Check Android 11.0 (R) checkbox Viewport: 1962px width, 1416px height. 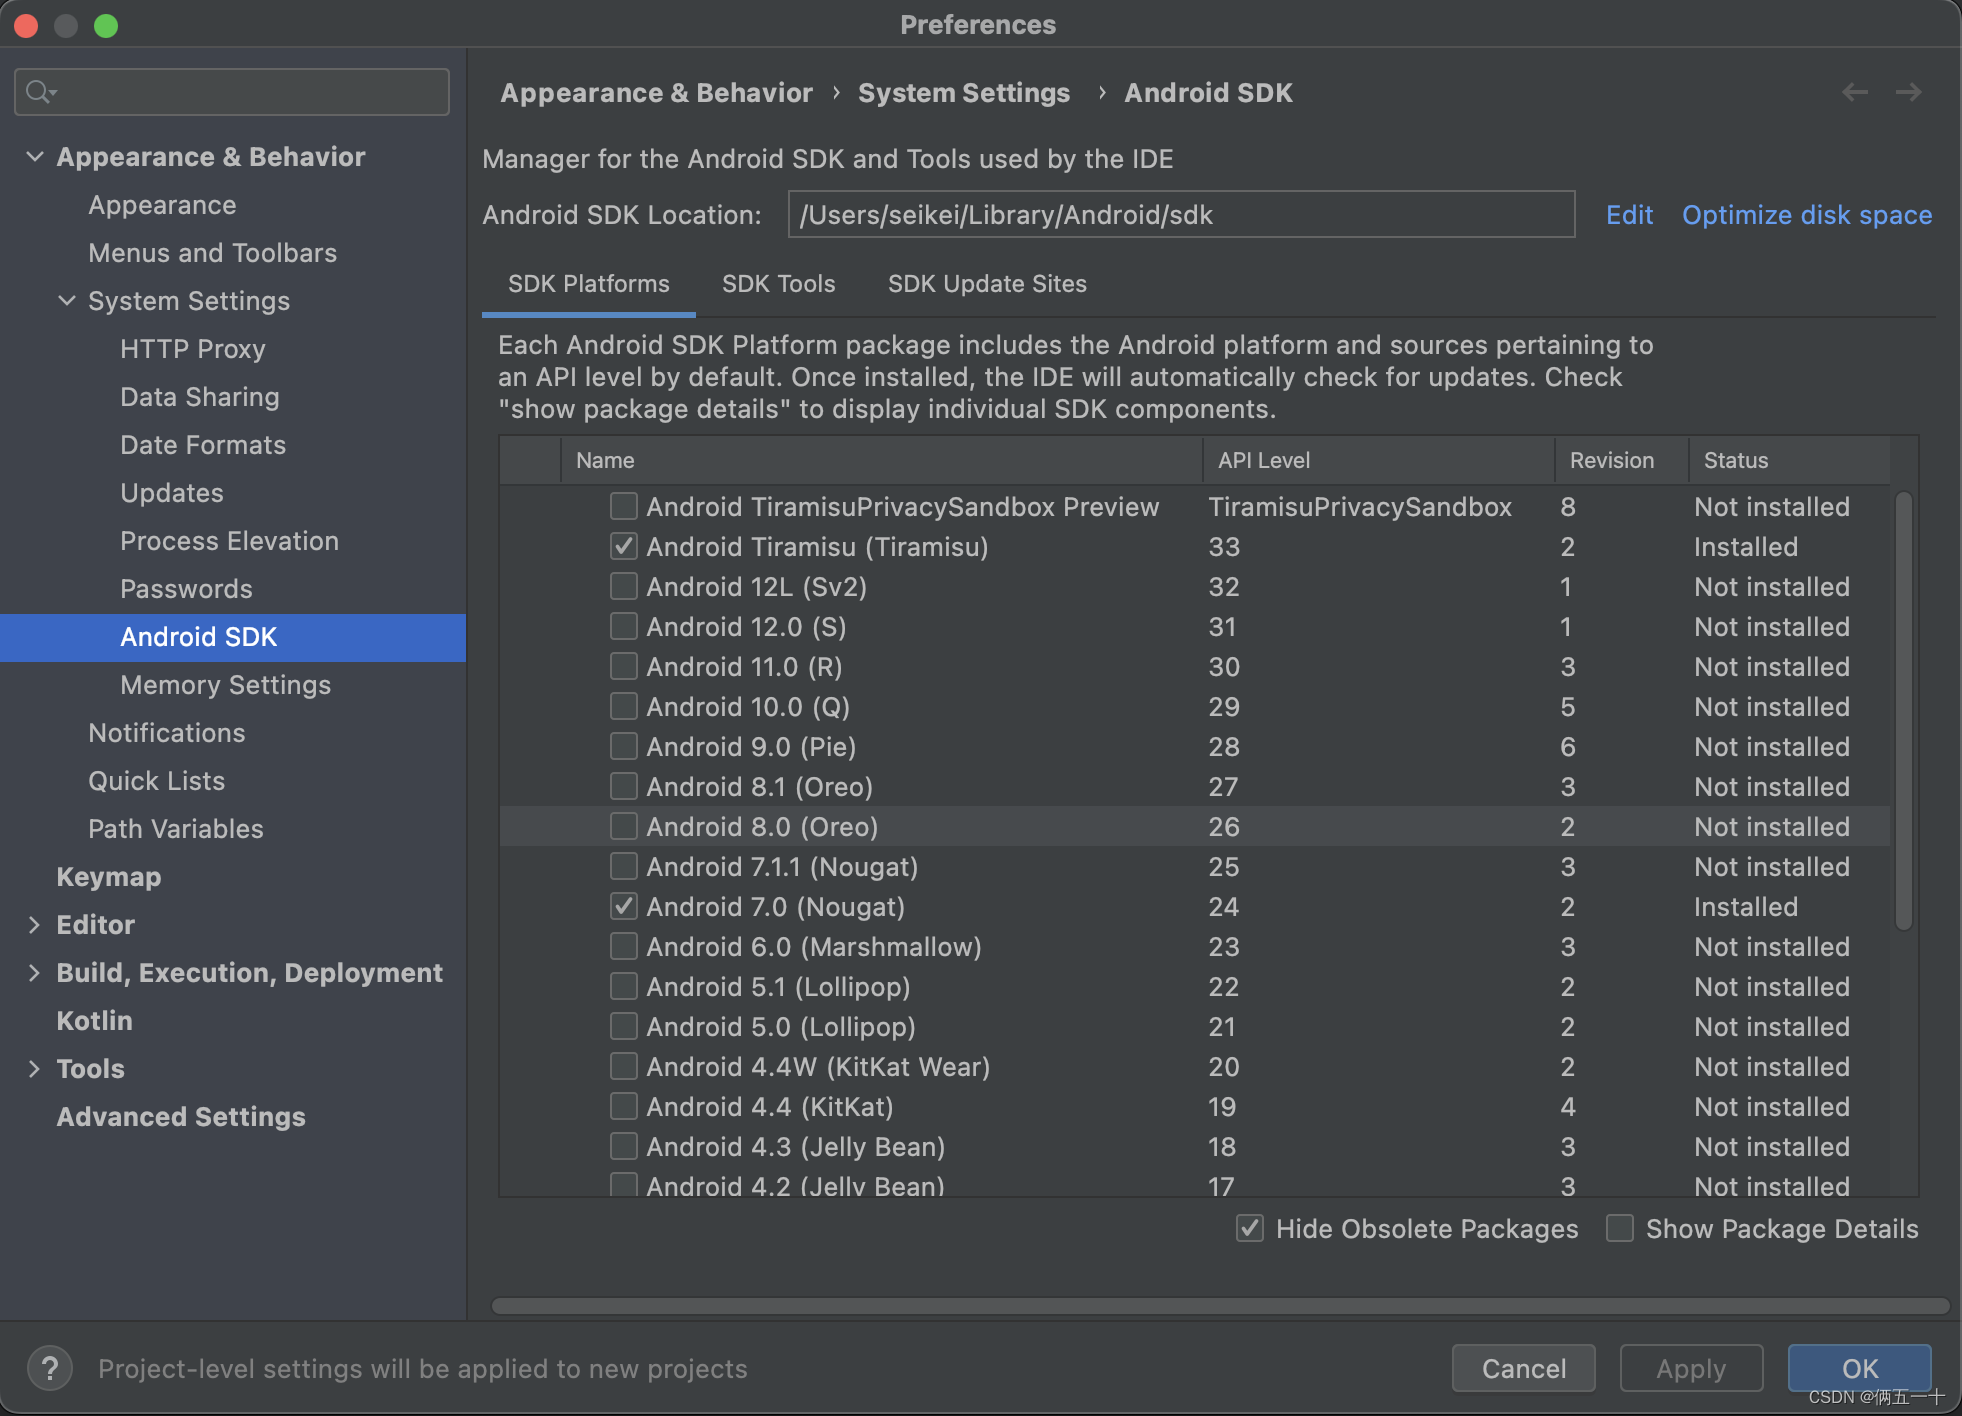(x=624, y=666)
